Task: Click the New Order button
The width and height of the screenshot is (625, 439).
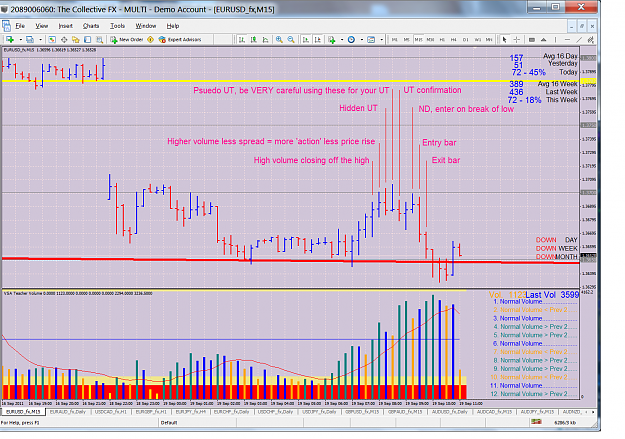Action: pos(127,39)
